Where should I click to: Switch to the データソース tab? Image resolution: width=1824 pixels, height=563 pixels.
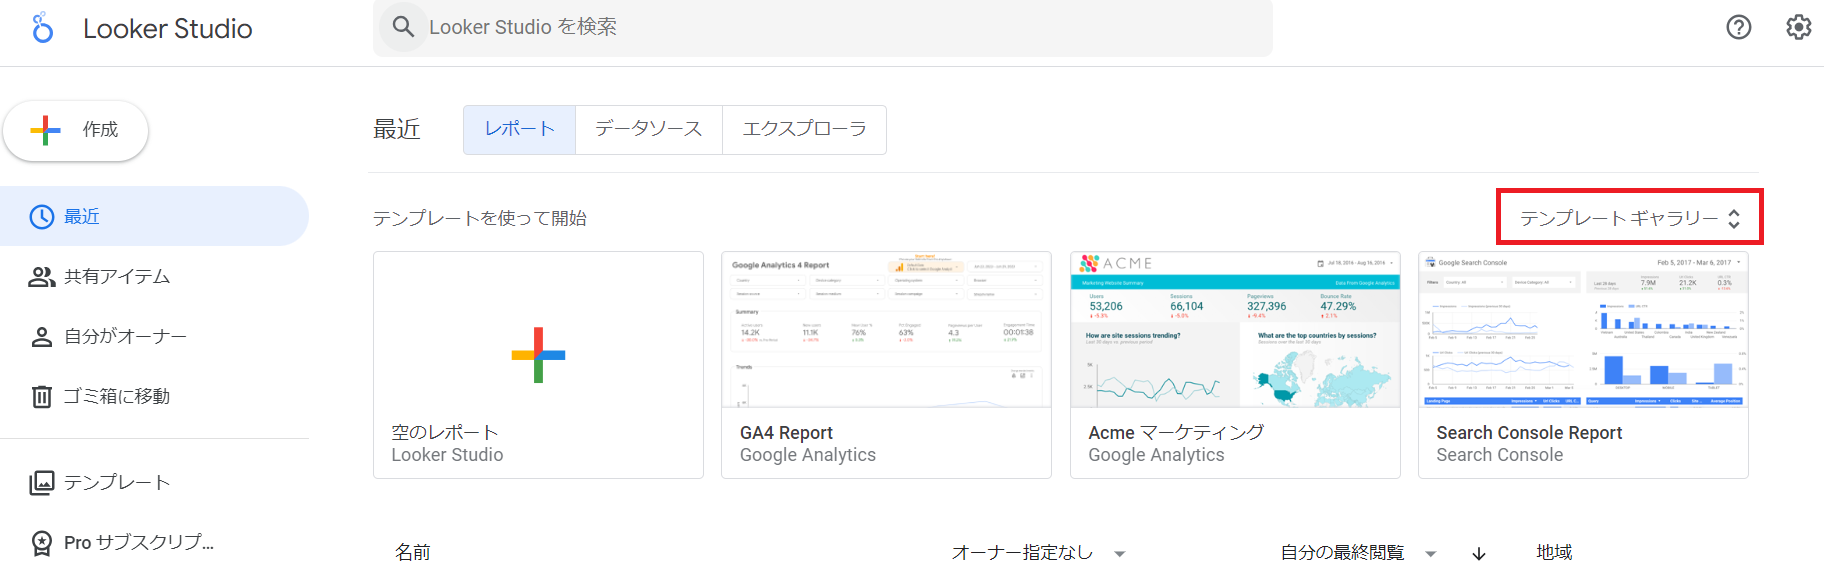(x=649, y=130)
